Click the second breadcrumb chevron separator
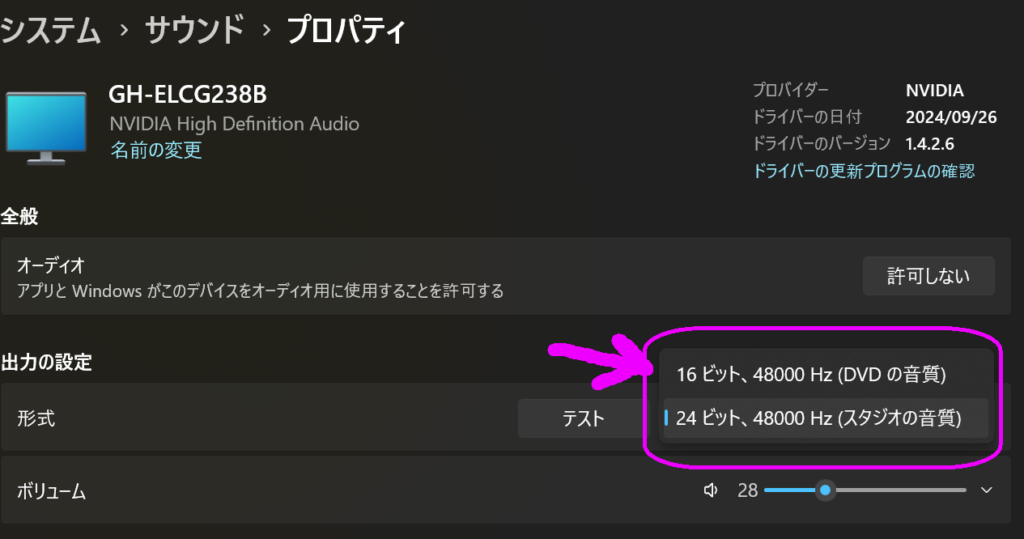Screen dimensions: 1024x539 pyautogui.click(x=266, y=30)
